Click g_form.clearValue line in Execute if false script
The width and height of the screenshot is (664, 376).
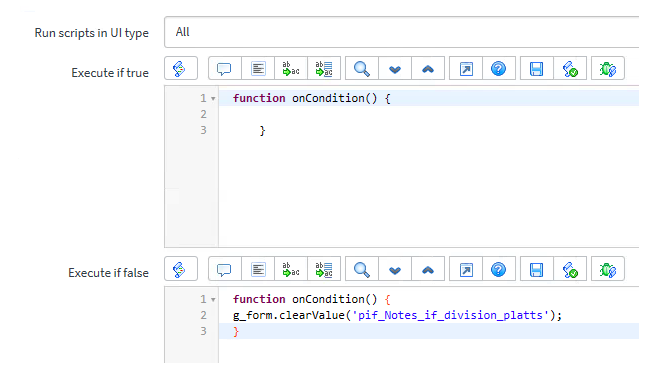[x=397, y=315]
